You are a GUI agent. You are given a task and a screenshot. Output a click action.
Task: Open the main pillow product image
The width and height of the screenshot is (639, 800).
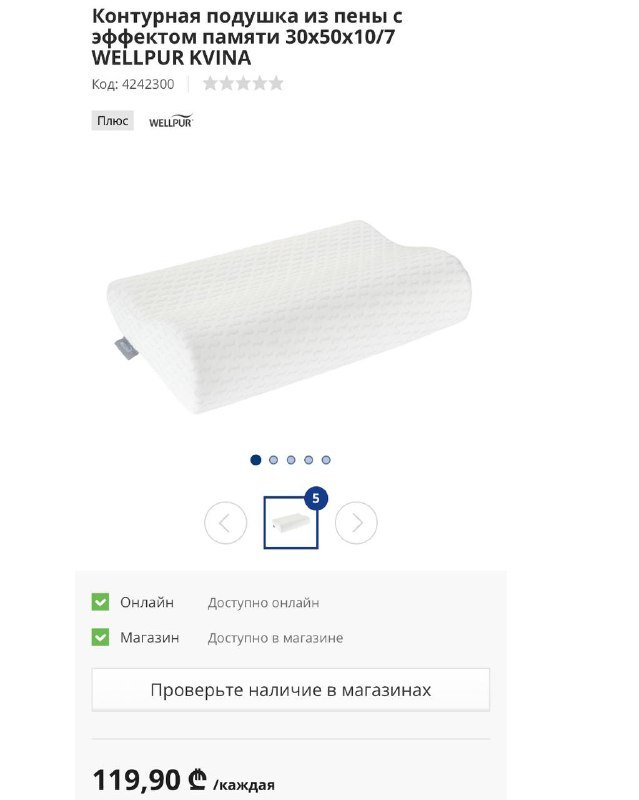coord(289,316)
